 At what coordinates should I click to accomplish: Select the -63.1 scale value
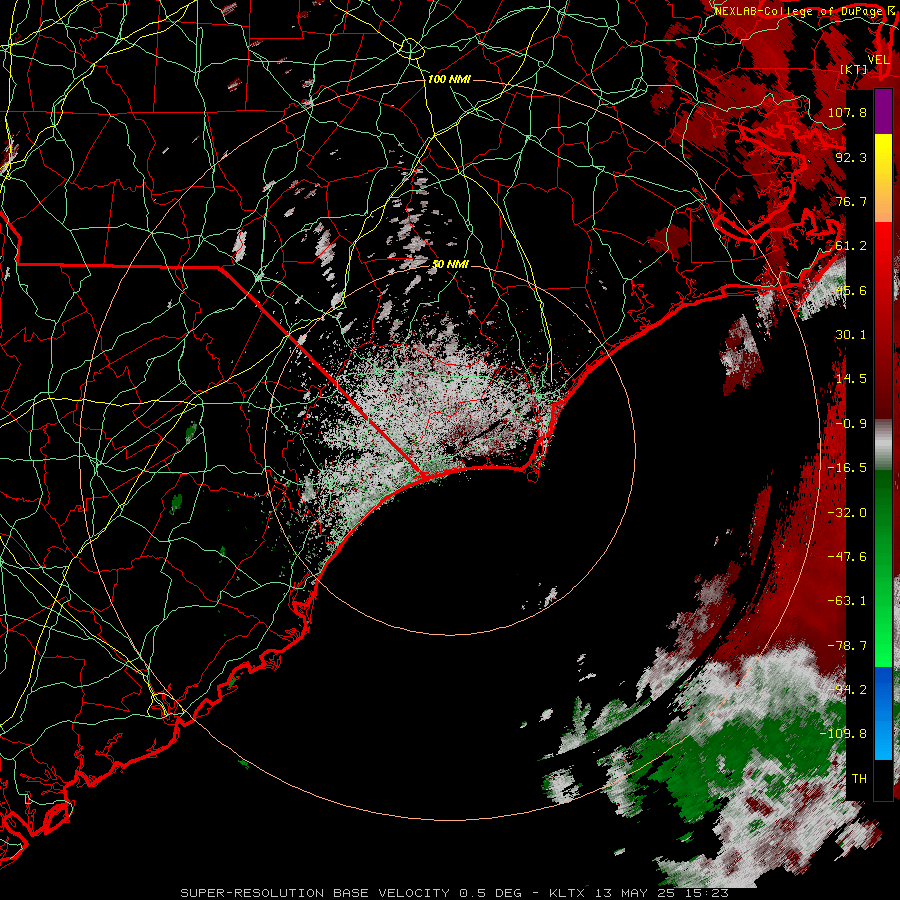pyautogui.click(x=847, y=601)
